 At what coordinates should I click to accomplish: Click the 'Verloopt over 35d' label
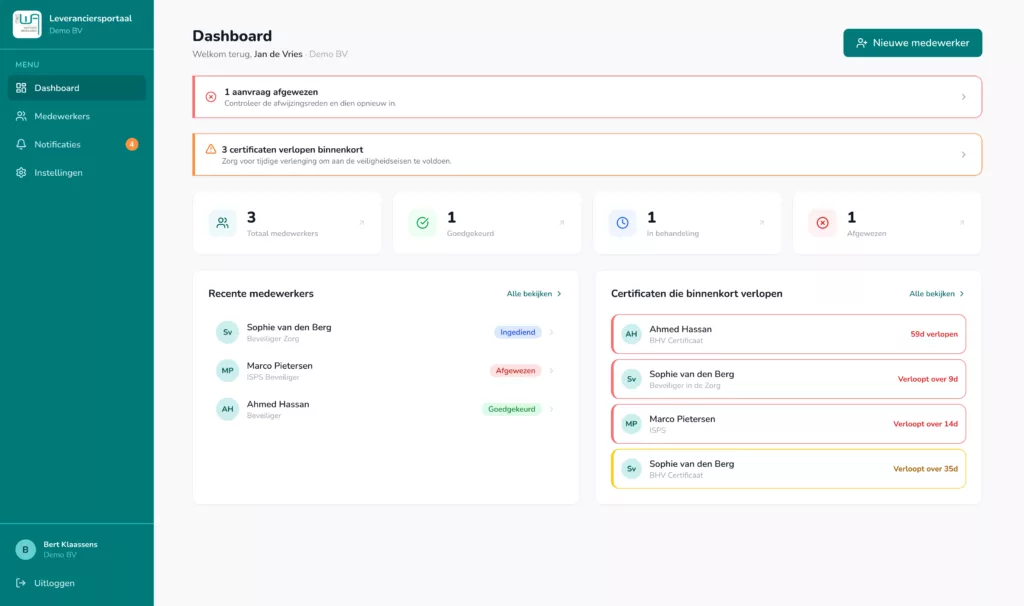925,469
